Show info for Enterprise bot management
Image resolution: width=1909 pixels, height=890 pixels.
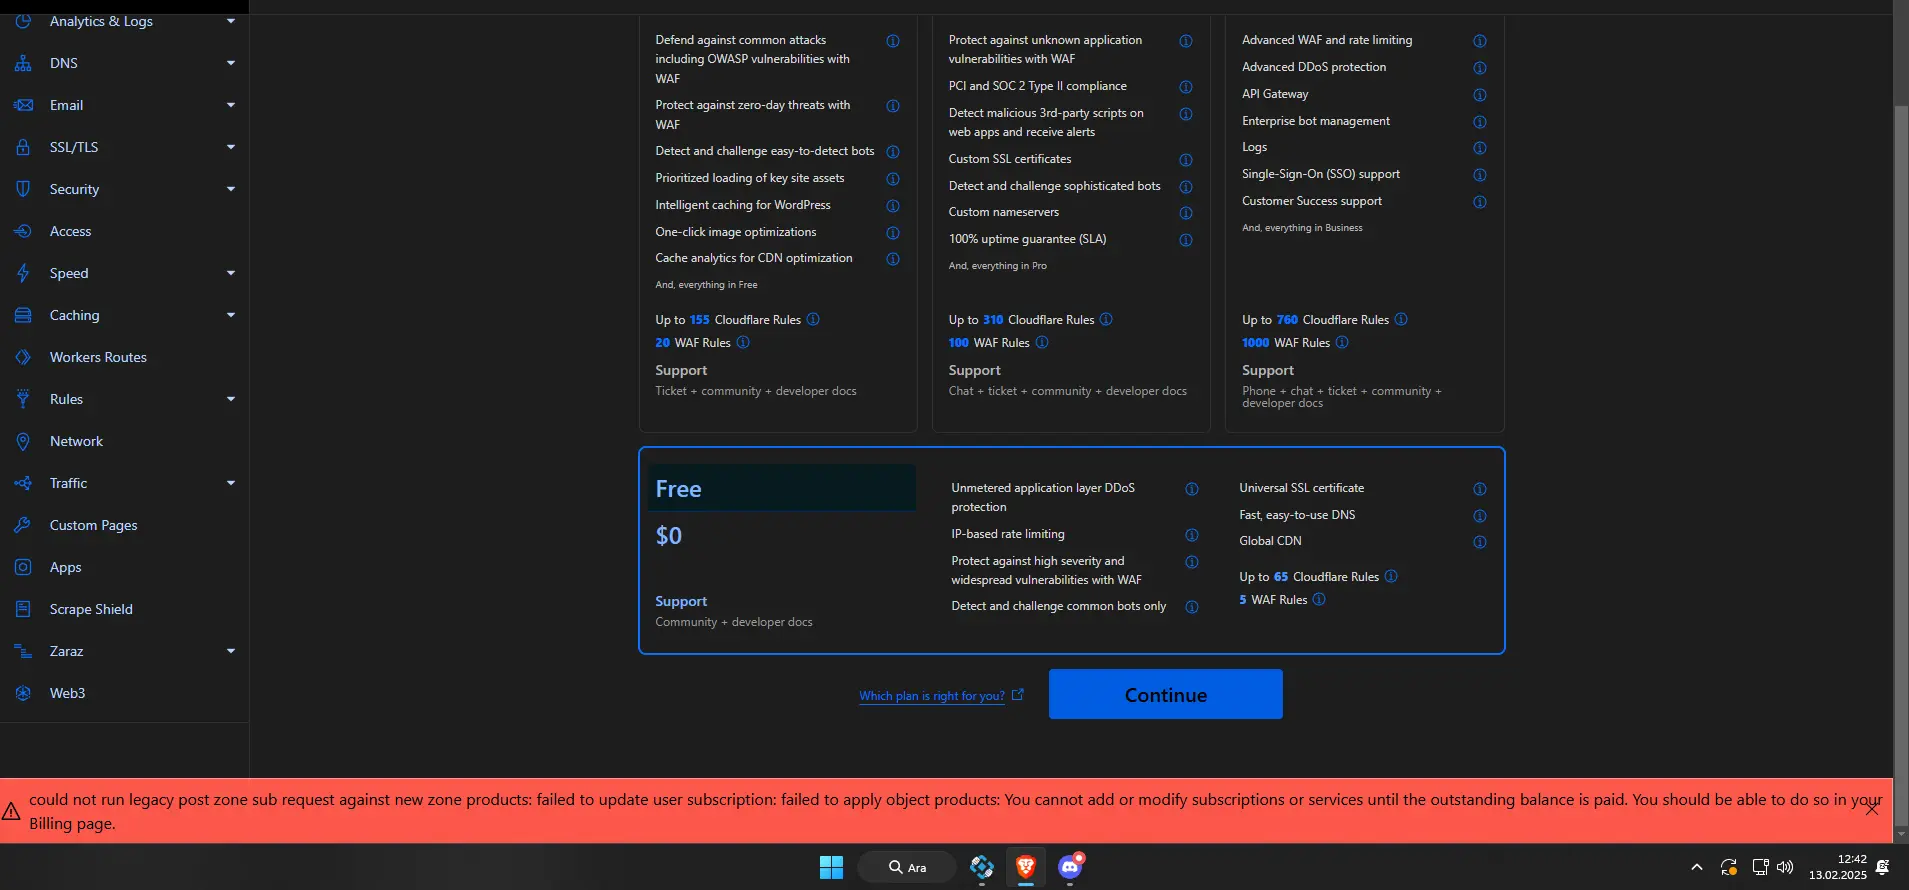pos(1480,122)
